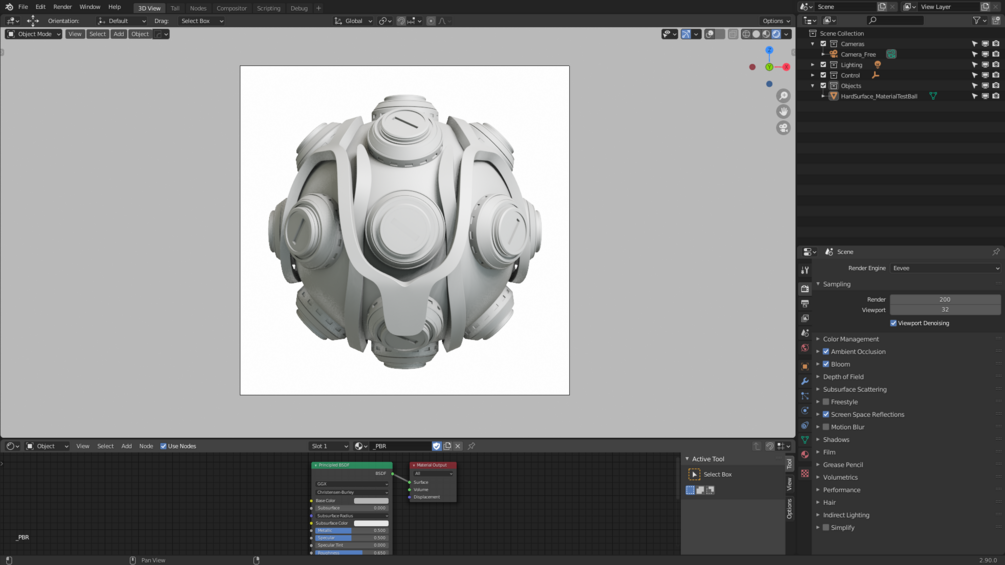Viewport: 1005px width, 565px height.
Task: Click the zoom magnifier icon in viewport
Action: point(783,96)
